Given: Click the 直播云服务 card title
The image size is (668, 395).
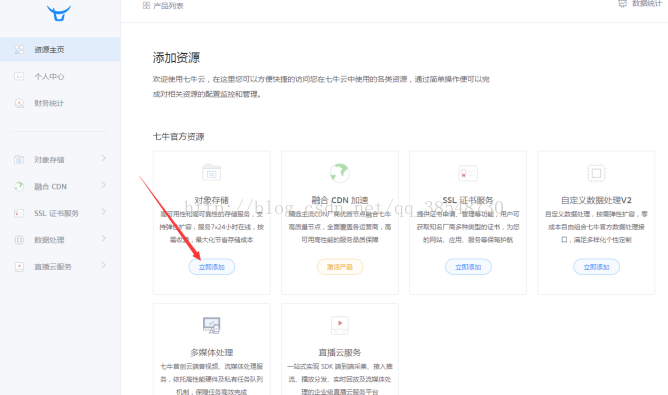Looking at the screenshot, I should (340, 352).
